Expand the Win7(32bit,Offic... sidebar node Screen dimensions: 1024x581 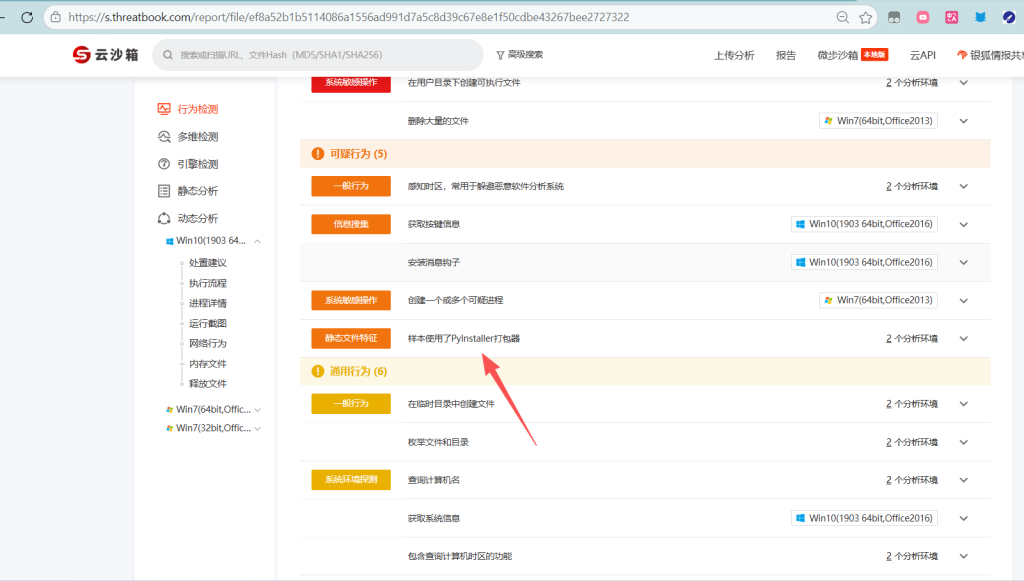[258, 428]
